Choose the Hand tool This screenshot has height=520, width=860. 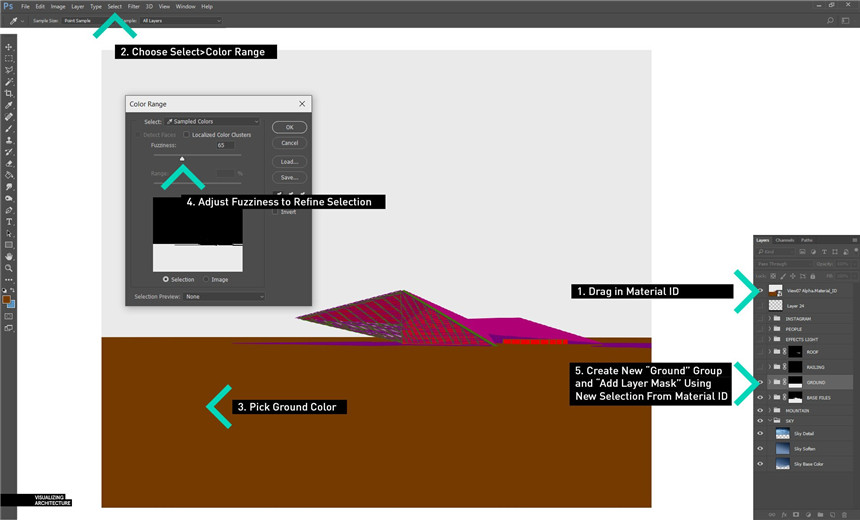[x=9, y=256]
